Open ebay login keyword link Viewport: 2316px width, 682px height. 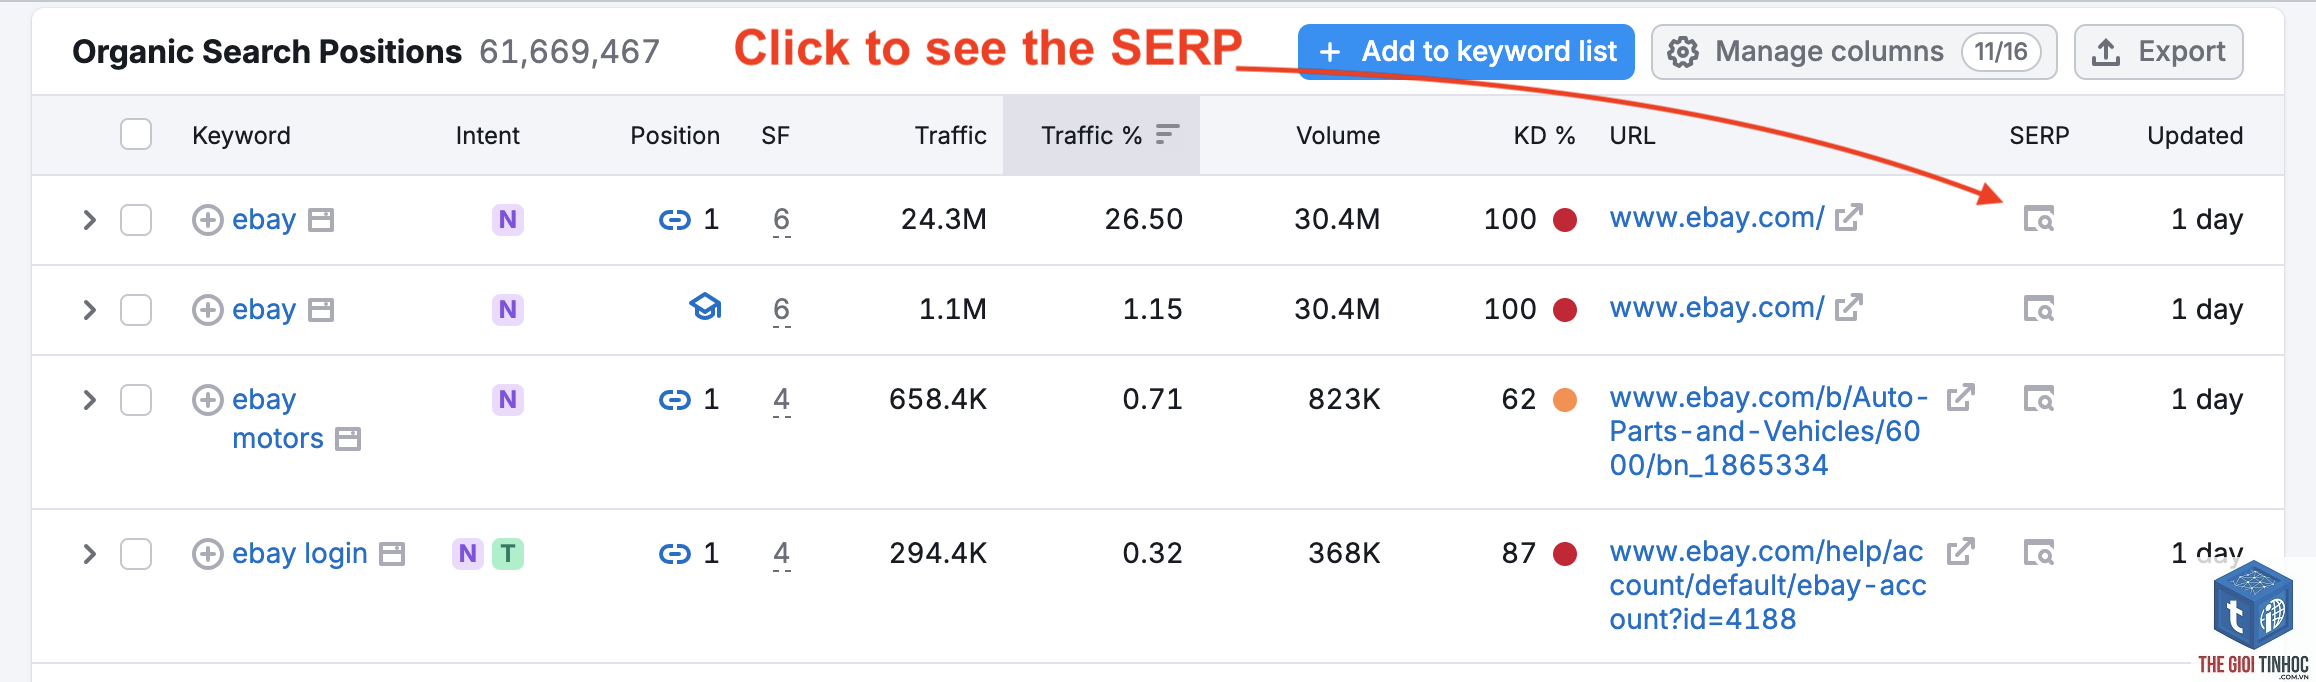click(300, 554)
